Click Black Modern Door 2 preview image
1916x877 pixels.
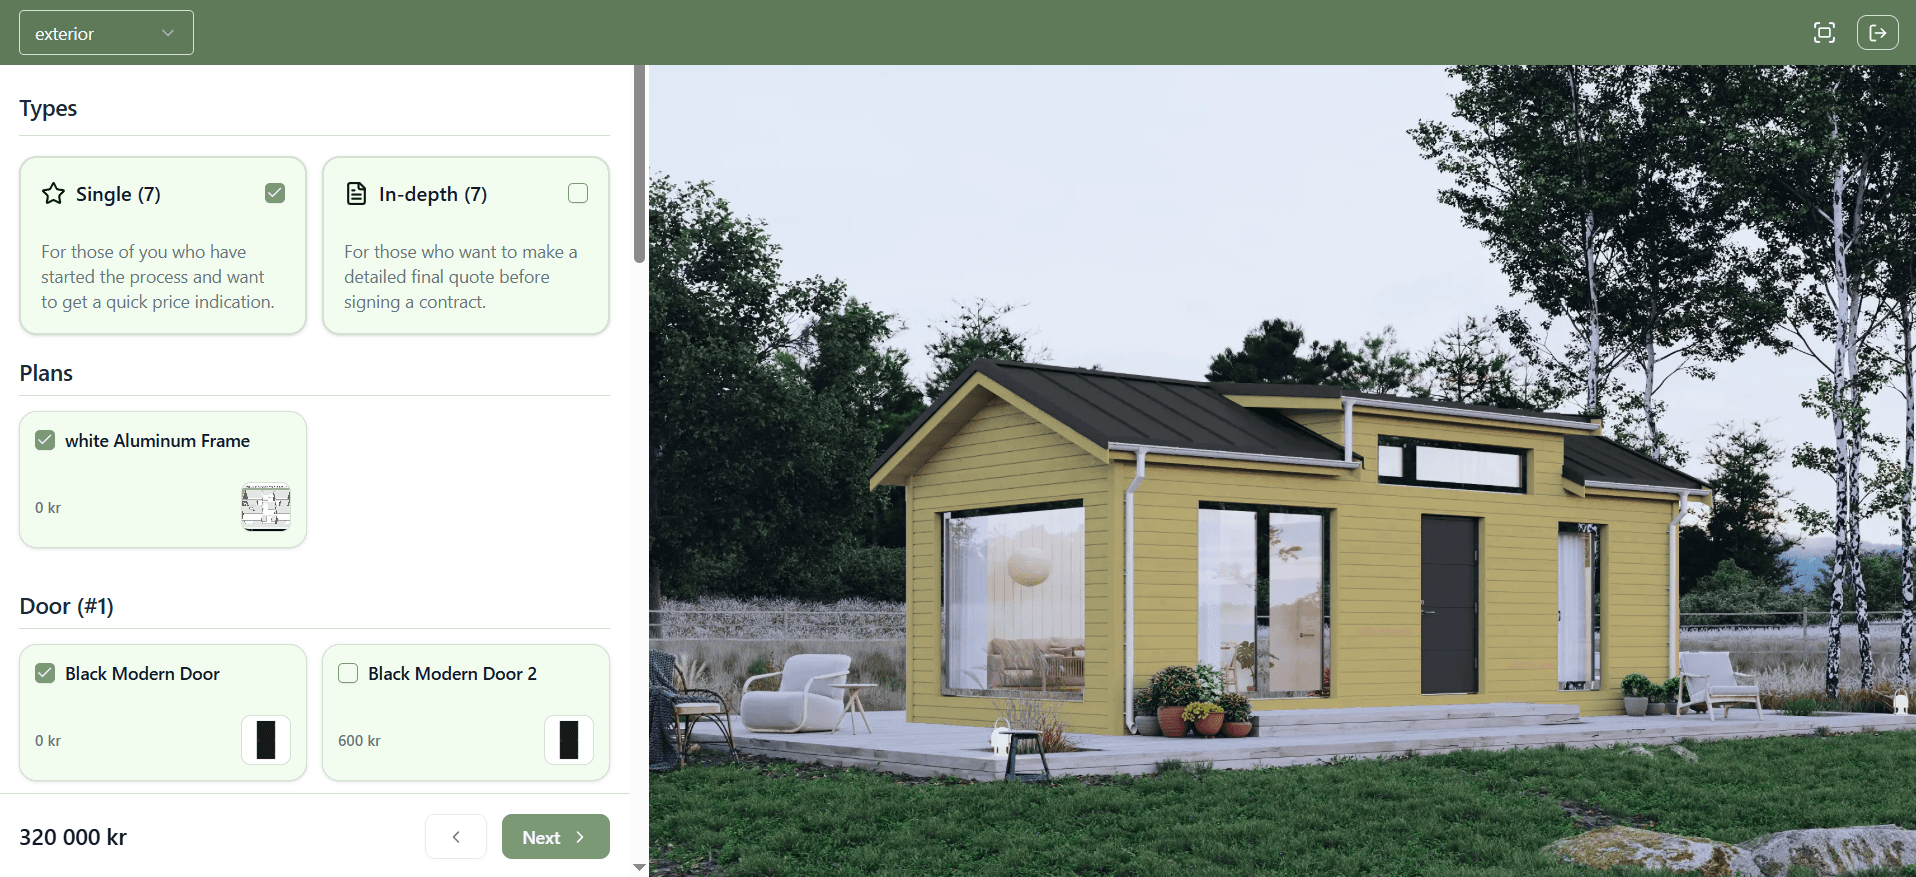coord(568,740)
